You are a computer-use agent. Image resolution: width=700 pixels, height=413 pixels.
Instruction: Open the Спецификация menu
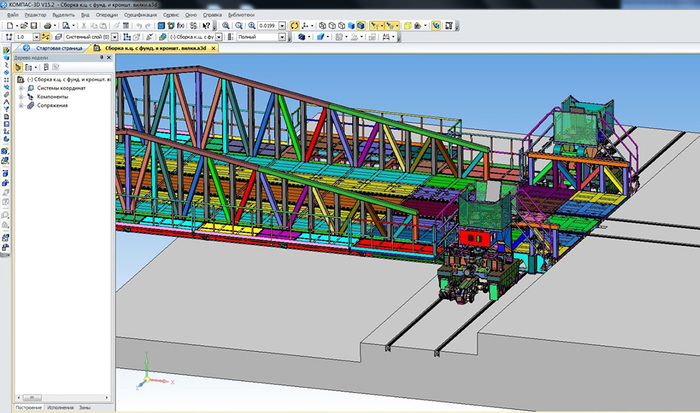click(141, 15)
